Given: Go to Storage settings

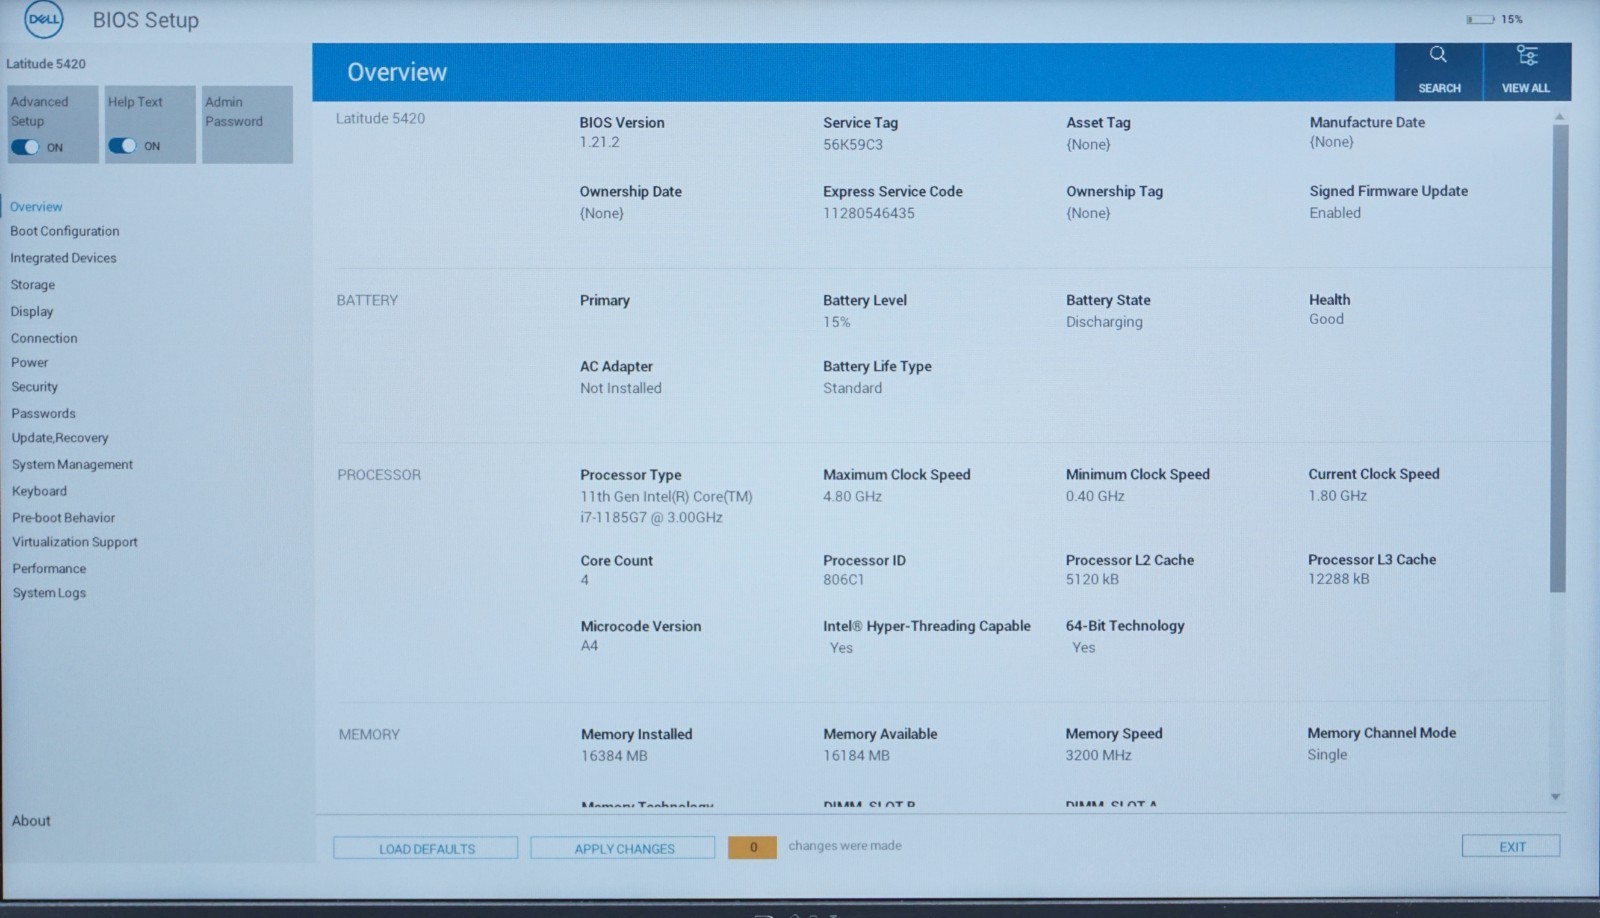Looking at the screenshot, I should coord(32,285).
